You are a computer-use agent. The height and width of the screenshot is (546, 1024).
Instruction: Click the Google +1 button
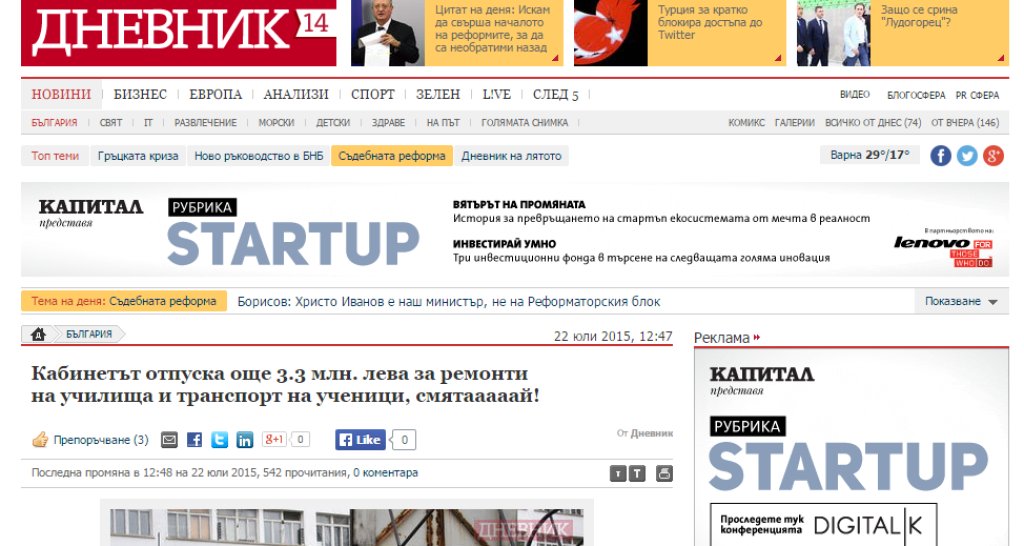[x=274, y=439]
